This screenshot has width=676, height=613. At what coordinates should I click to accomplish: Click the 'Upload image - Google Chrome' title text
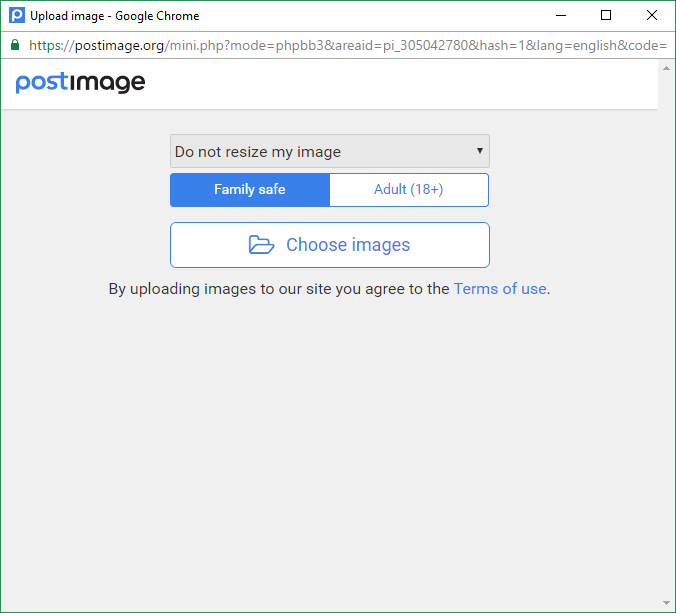coord(115,16)
